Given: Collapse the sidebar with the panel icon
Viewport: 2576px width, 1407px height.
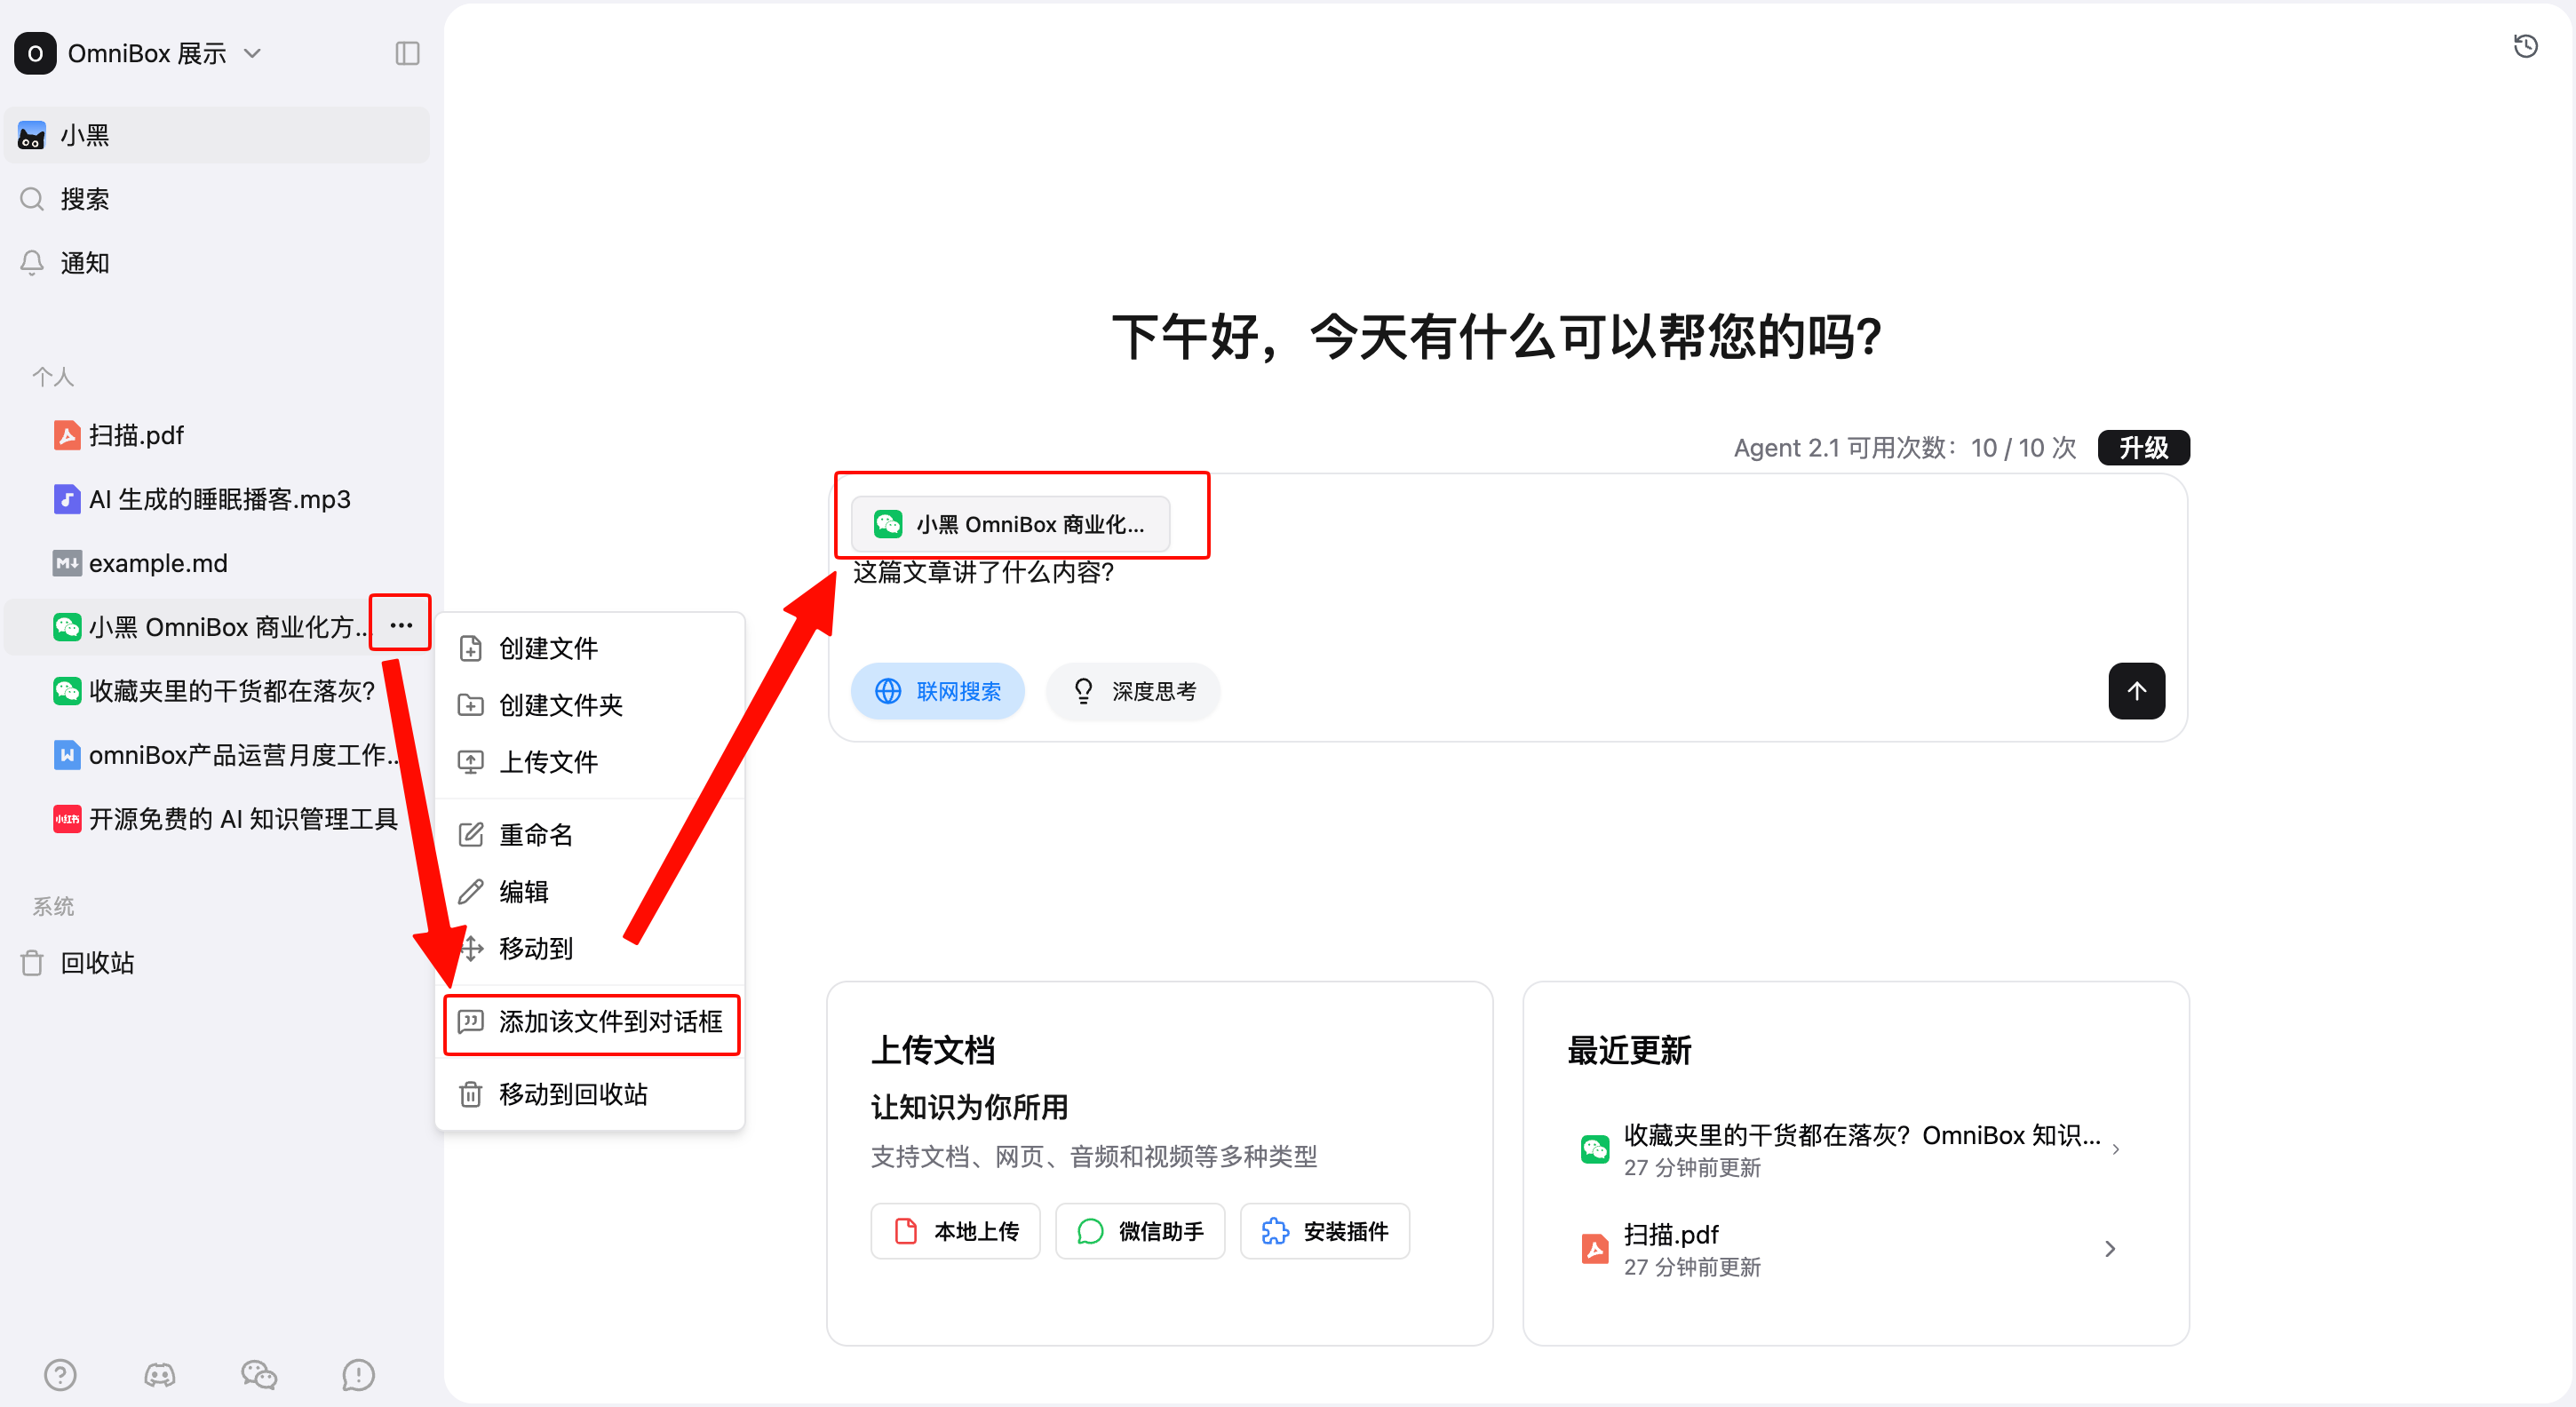Looking at the screenshot, I should (407, 53).
